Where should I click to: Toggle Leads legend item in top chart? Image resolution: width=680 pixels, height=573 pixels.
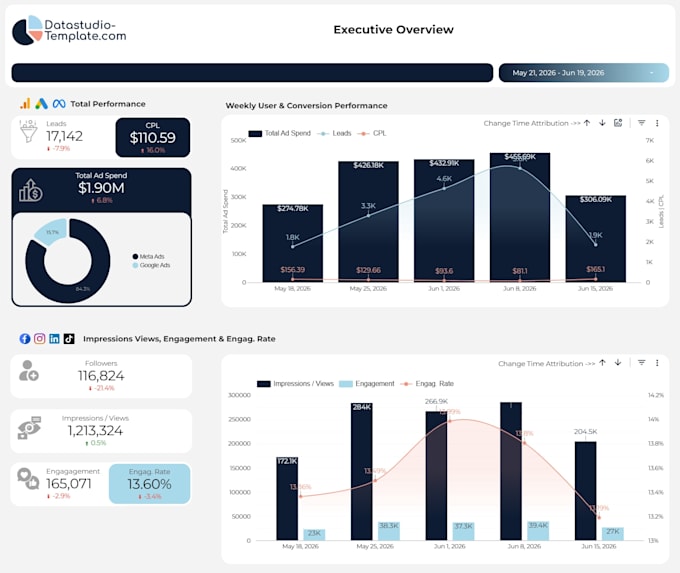pos(334,133)
